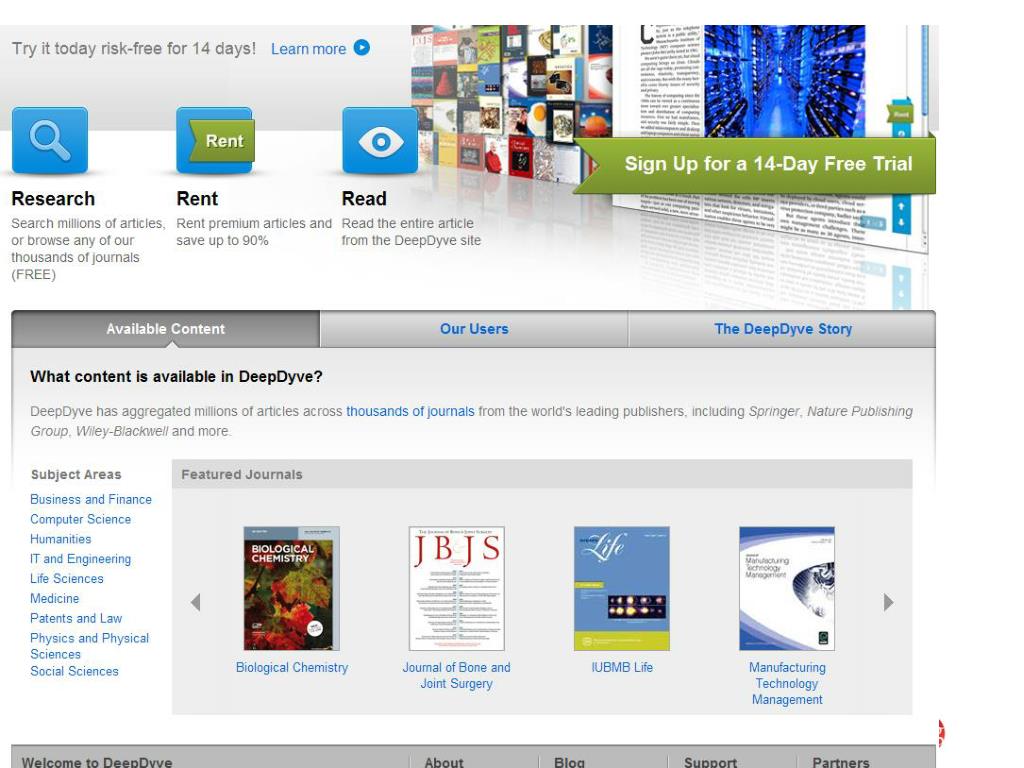Image resolution: width=1024 pixels, height=768 pixels.
Task: Open the Humanities subject area
Action: pyautogui.click(x=61, y=539)
